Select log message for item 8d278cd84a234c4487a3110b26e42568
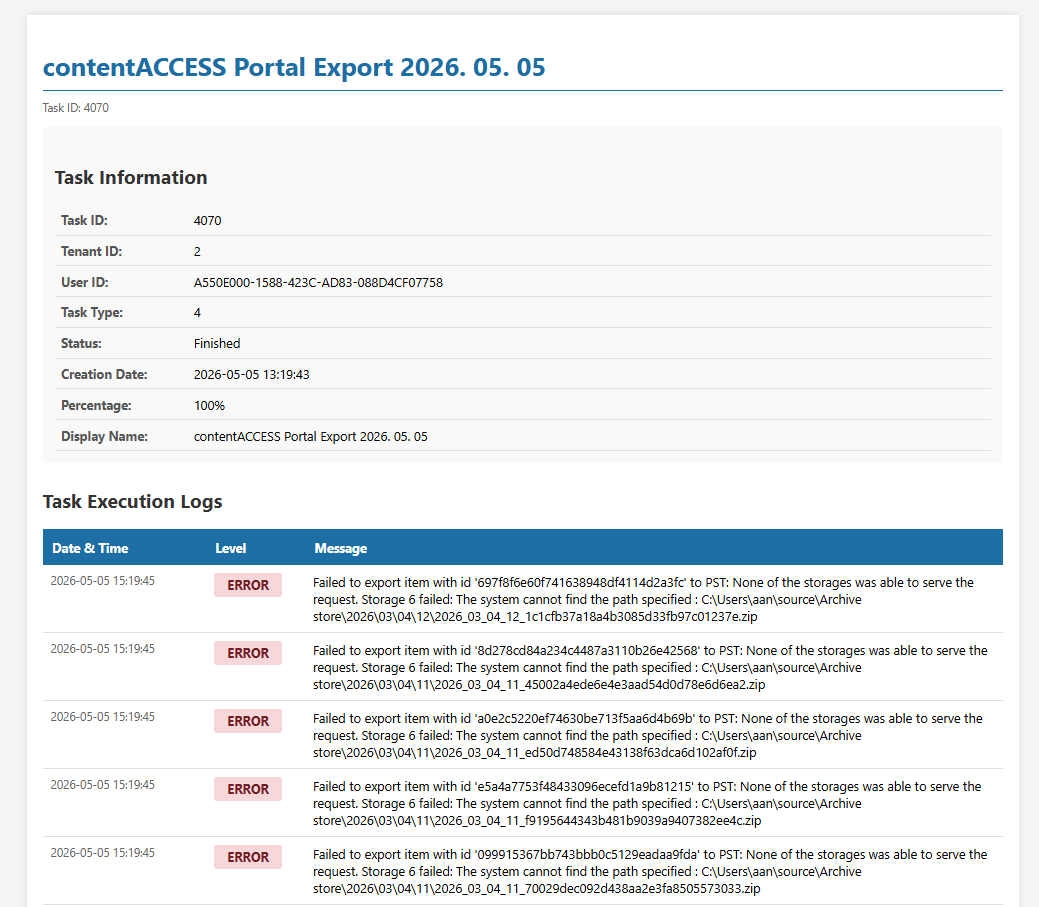Screen dimensions: 1039x907 click(x=650, y=668)
